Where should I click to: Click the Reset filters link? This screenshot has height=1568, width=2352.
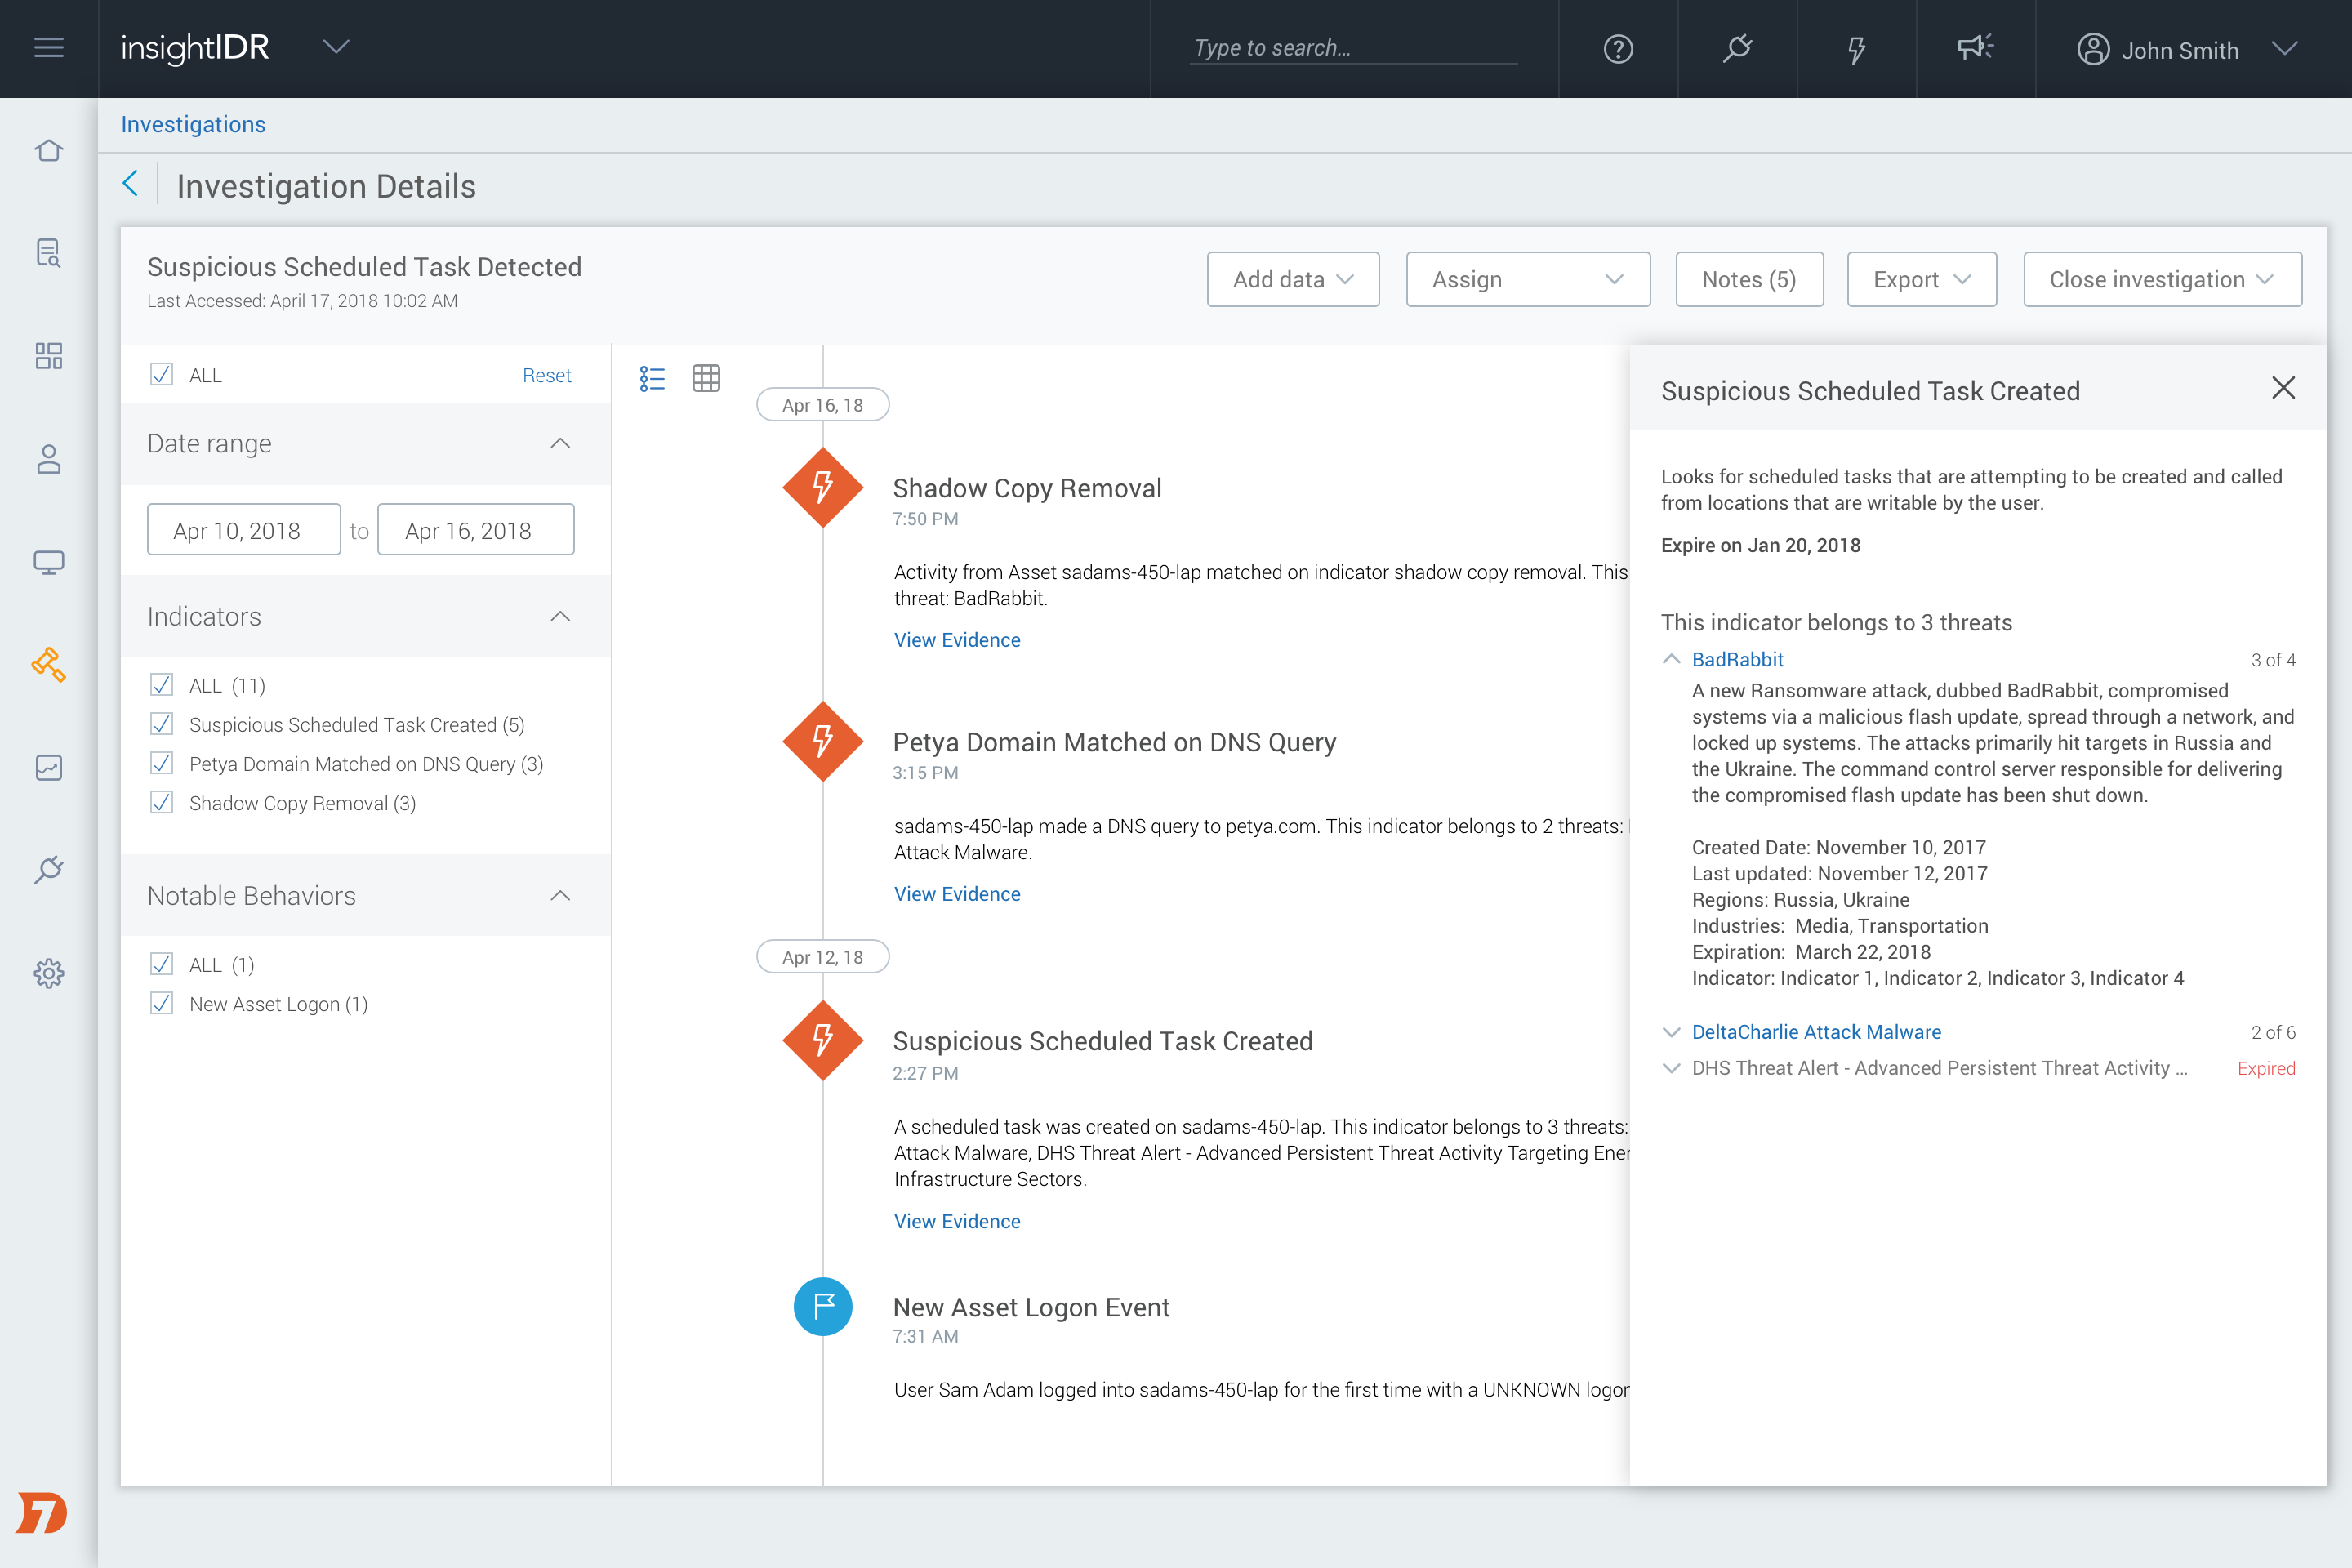[547, 375]
